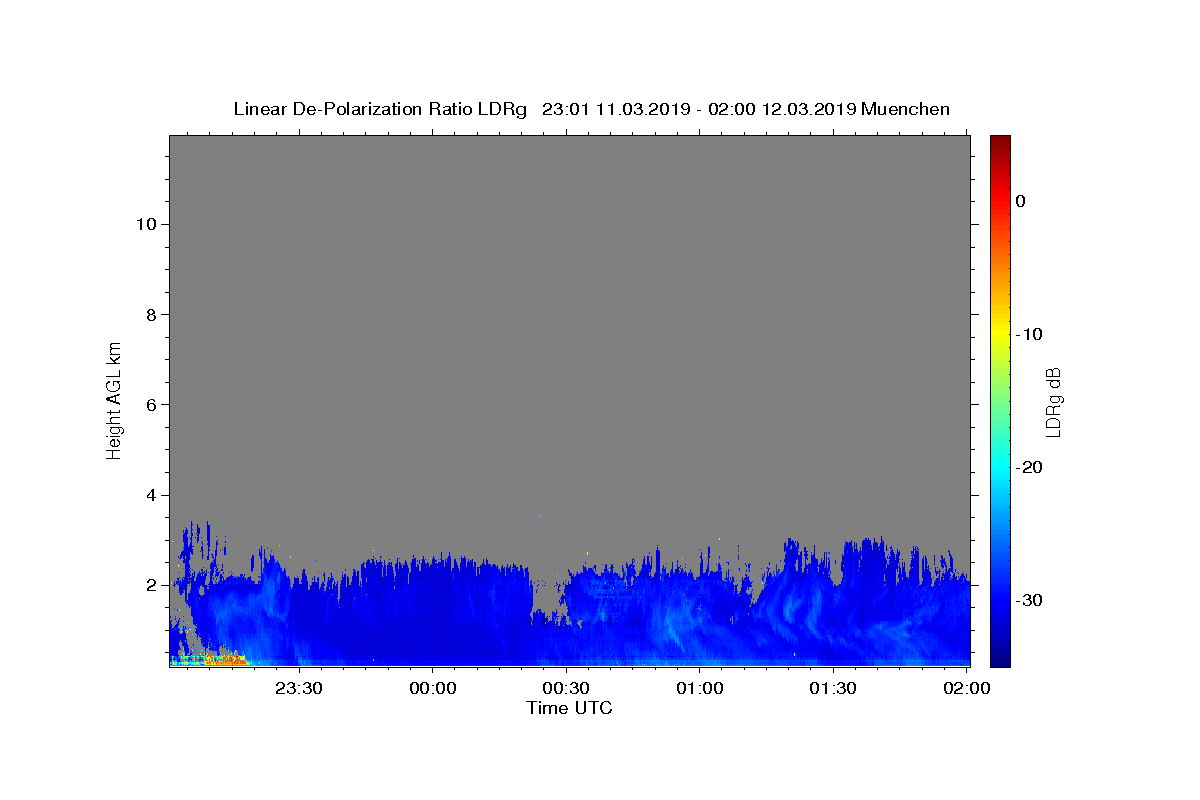
Task: Click the gray gap in the cloud near 00:25
Action: [546, 590]
